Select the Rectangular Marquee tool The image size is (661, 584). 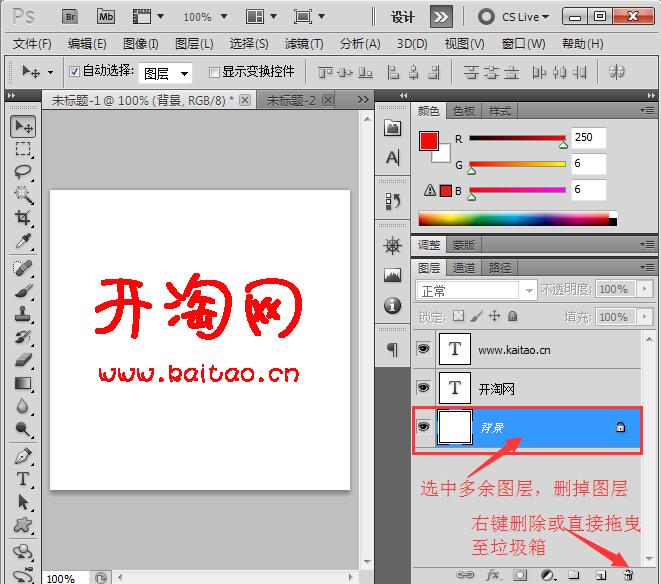(x=23, y=149)
